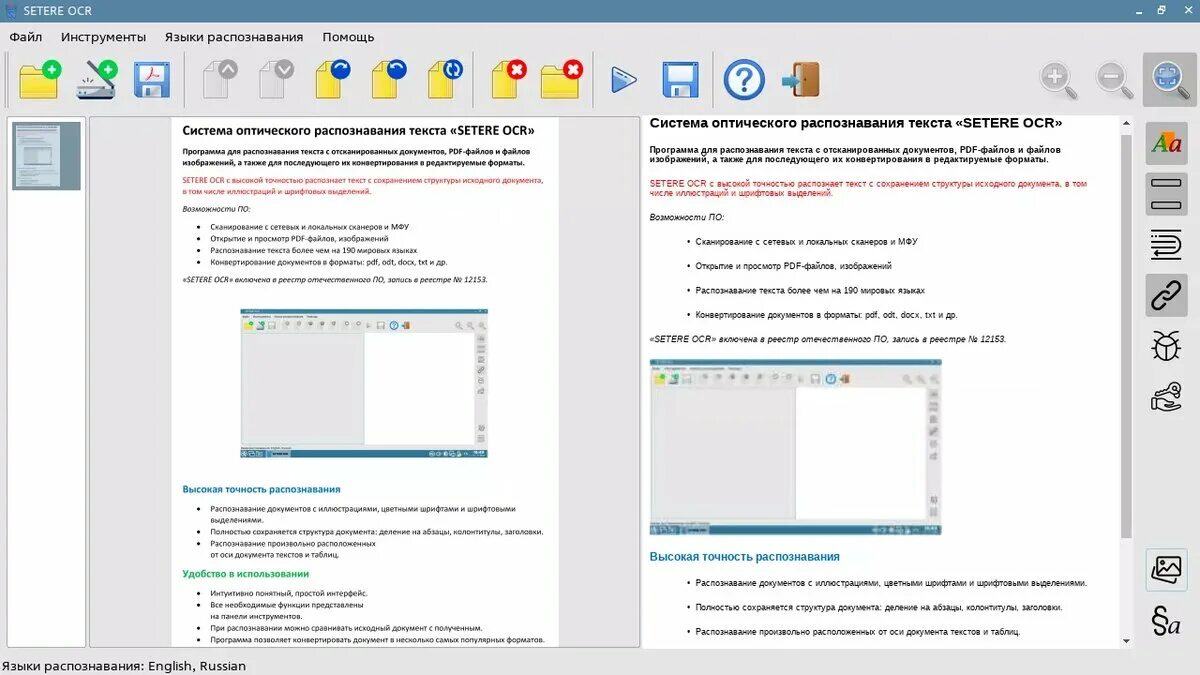Click the scroll up arrow of text pane
Screen dimensions: 1200x675
coord(1126,124)
